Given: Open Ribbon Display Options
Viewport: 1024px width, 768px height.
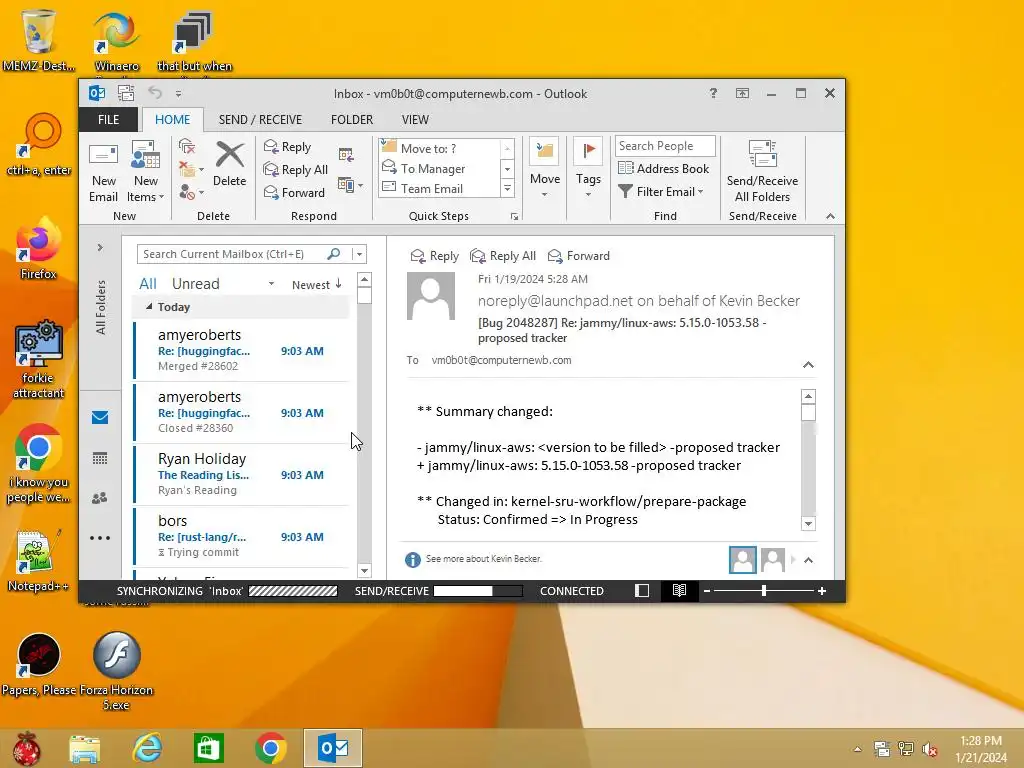Looking at the screenshot, I should point(743,93).
